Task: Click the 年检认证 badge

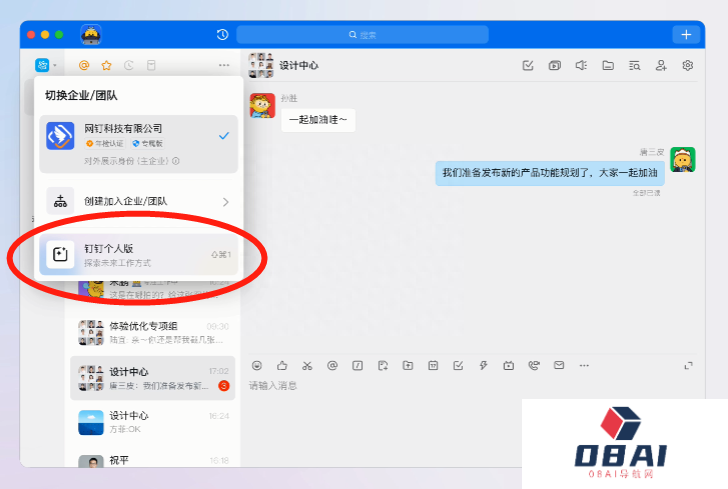Action: point(105,143)
